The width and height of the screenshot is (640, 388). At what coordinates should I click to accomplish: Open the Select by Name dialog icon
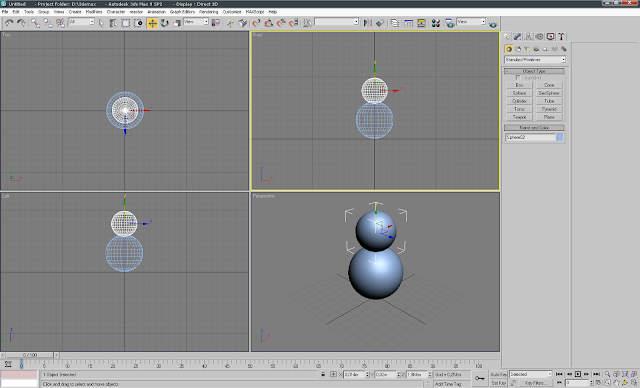[x=113, y=23]
